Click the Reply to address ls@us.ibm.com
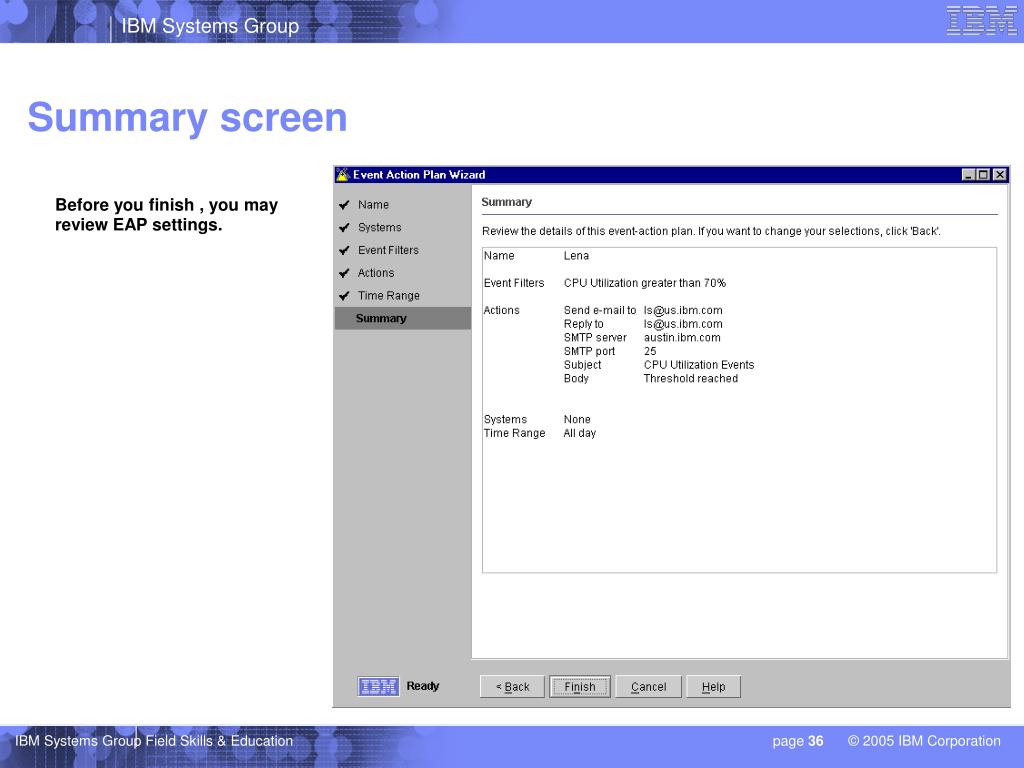The image size is (1024, 768). [x=683, y=324]
